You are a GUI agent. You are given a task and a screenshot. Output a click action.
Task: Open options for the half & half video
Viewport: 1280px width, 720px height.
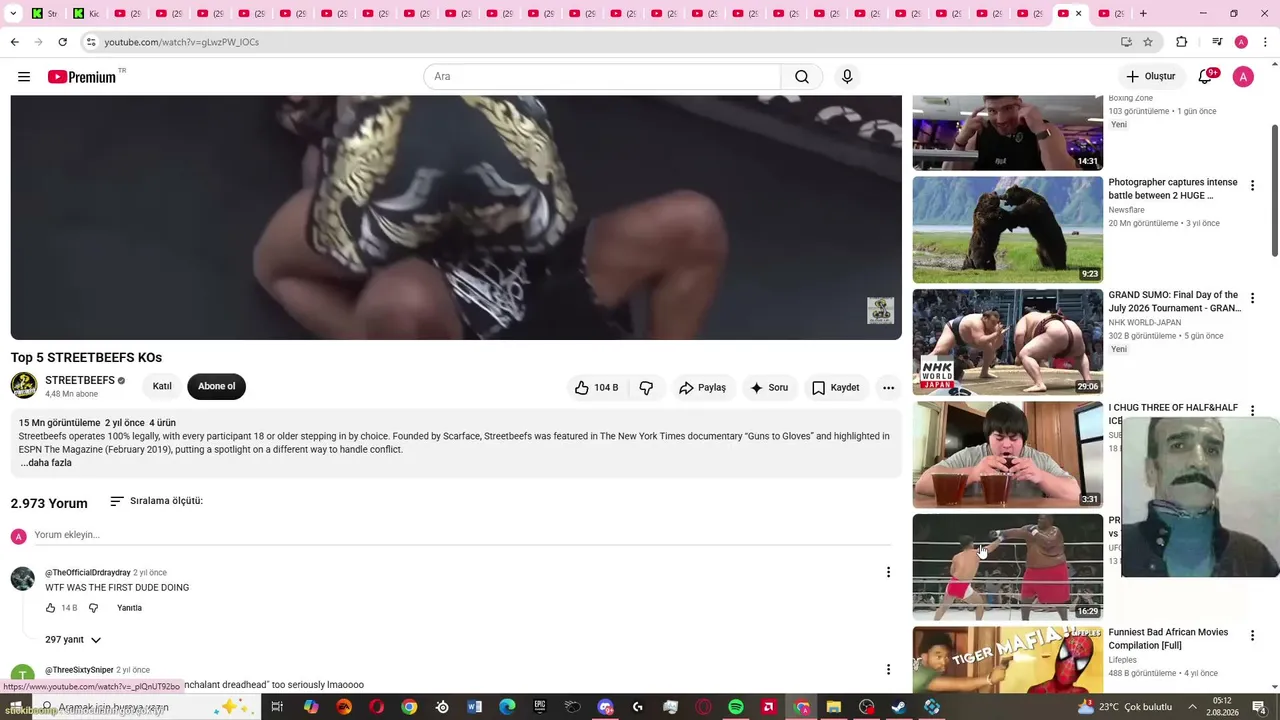tap(1252, 411)
